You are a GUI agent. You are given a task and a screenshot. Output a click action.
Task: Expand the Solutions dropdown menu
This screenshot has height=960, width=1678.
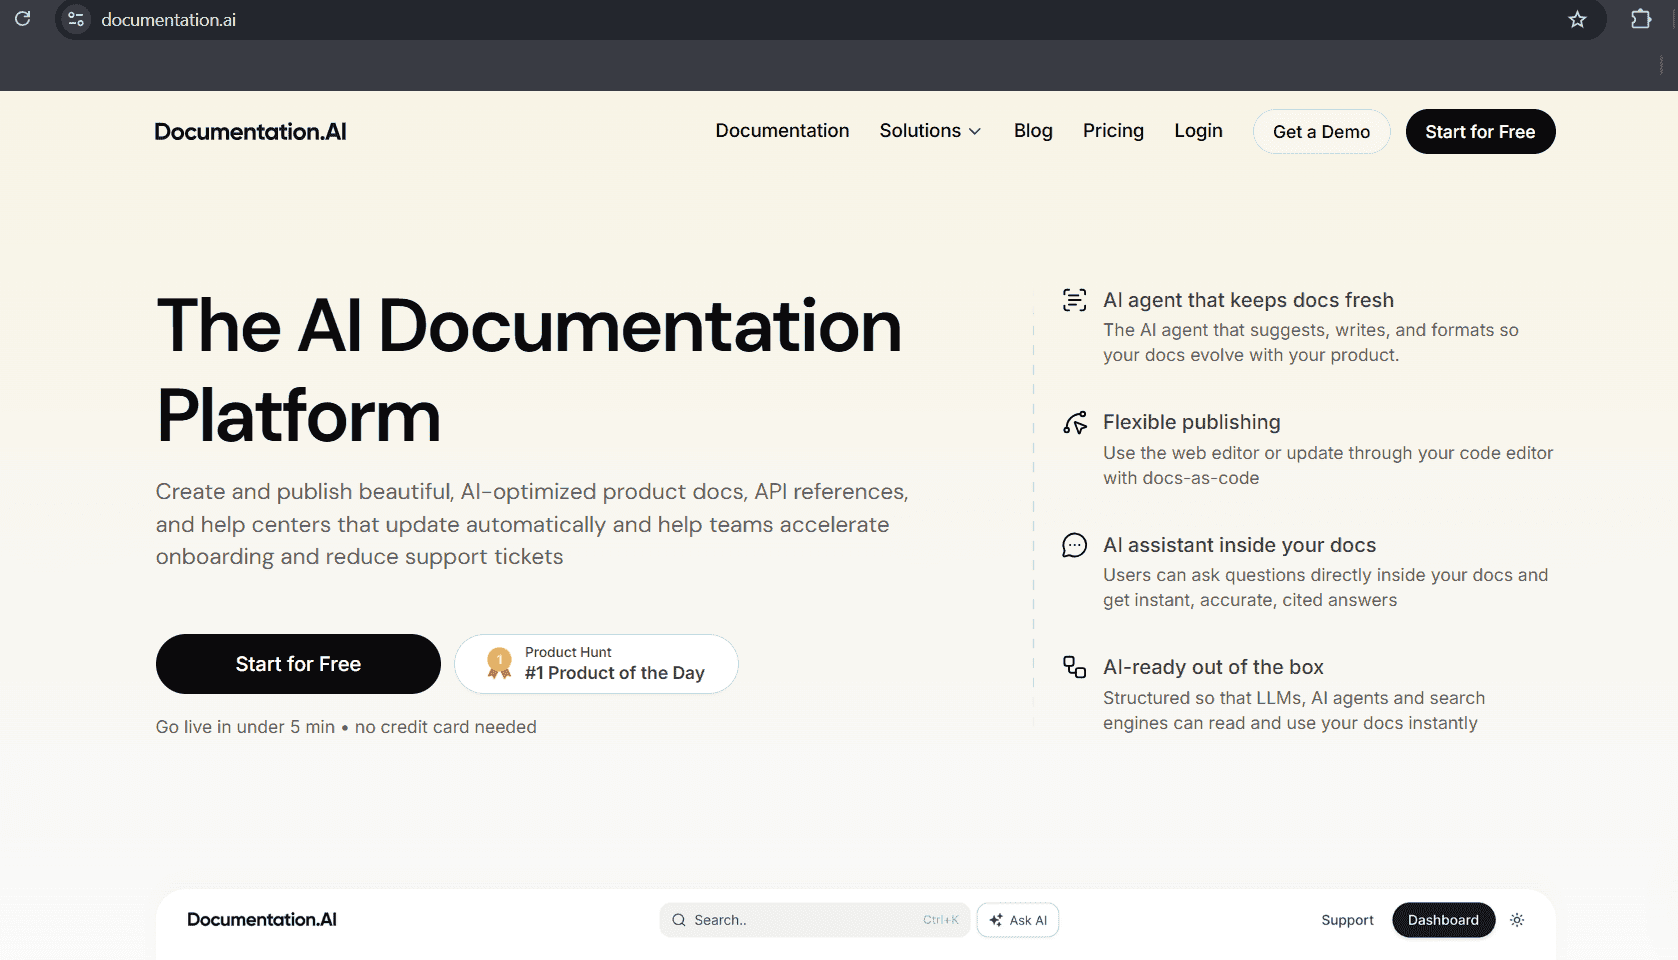[930, 131]
